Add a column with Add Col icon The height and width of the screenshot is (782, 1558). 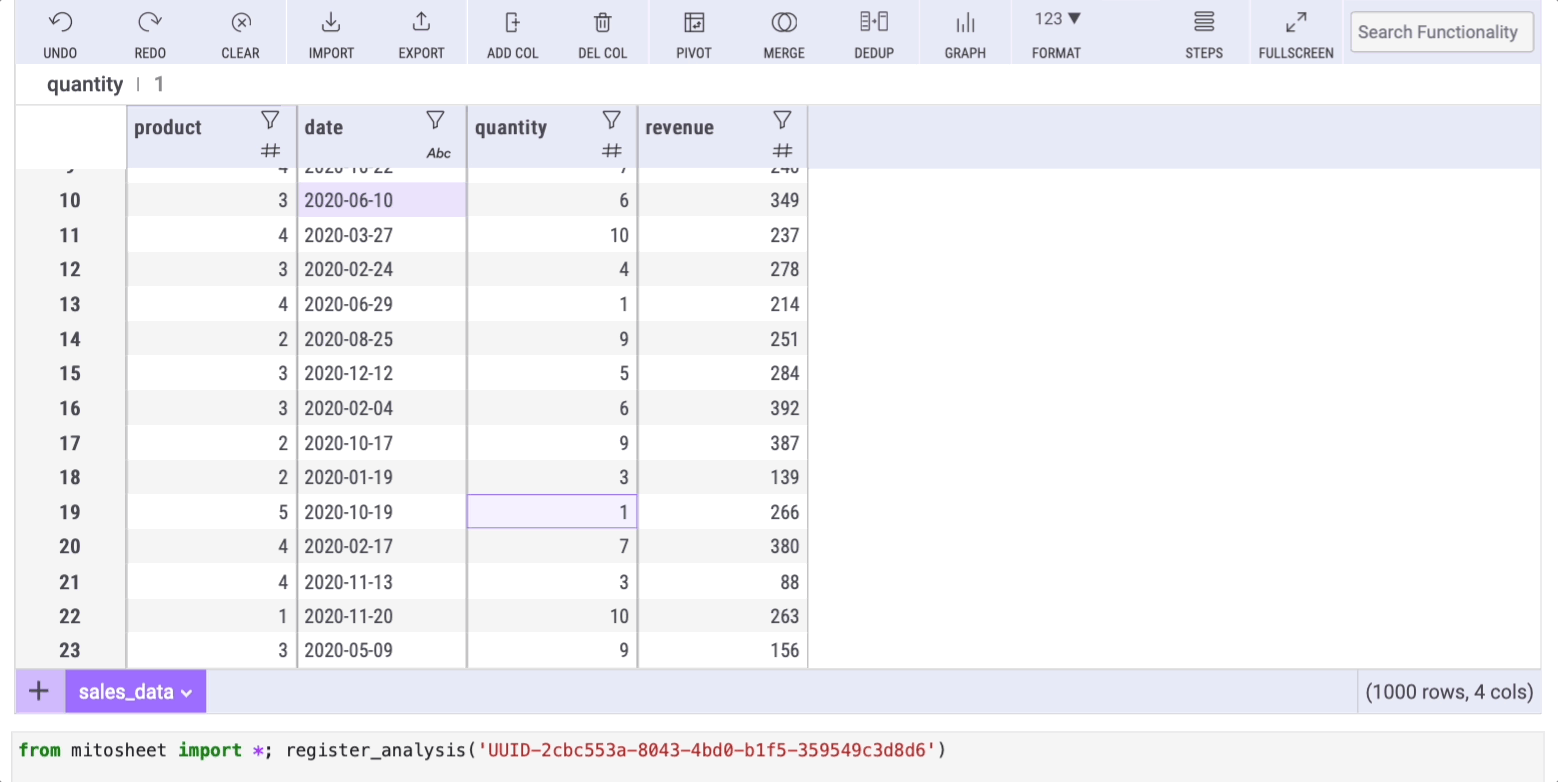(513, 22)
